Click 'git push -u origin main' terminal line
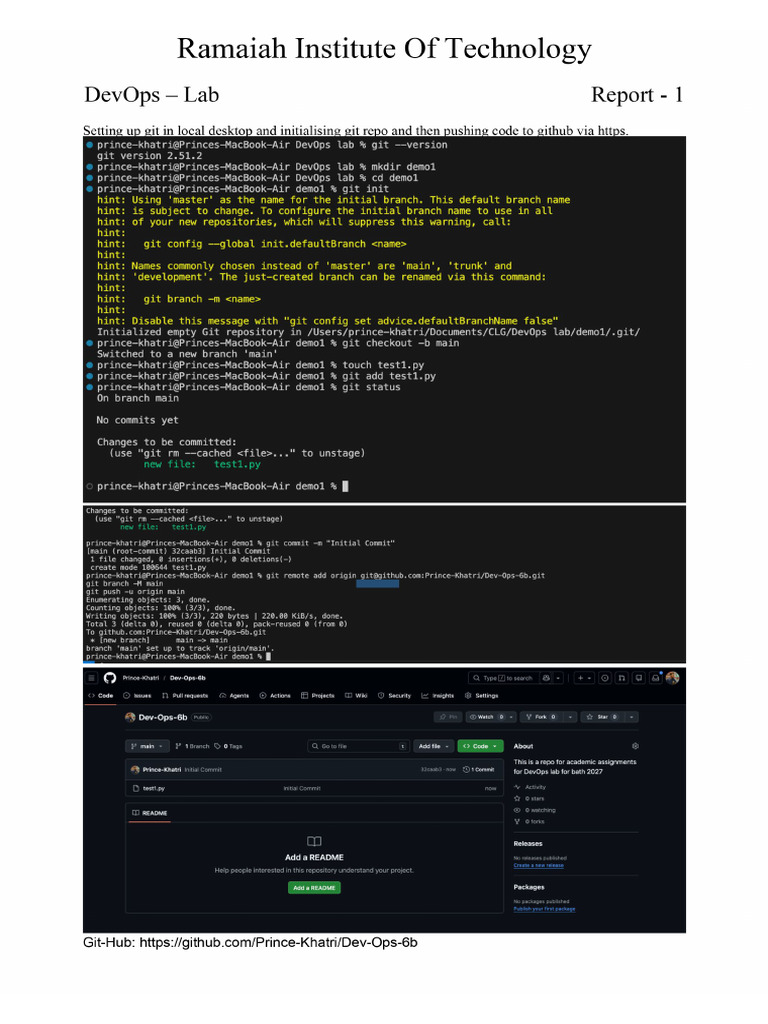Viewport: 768px width, 1024px height. (x=135, y=592)
